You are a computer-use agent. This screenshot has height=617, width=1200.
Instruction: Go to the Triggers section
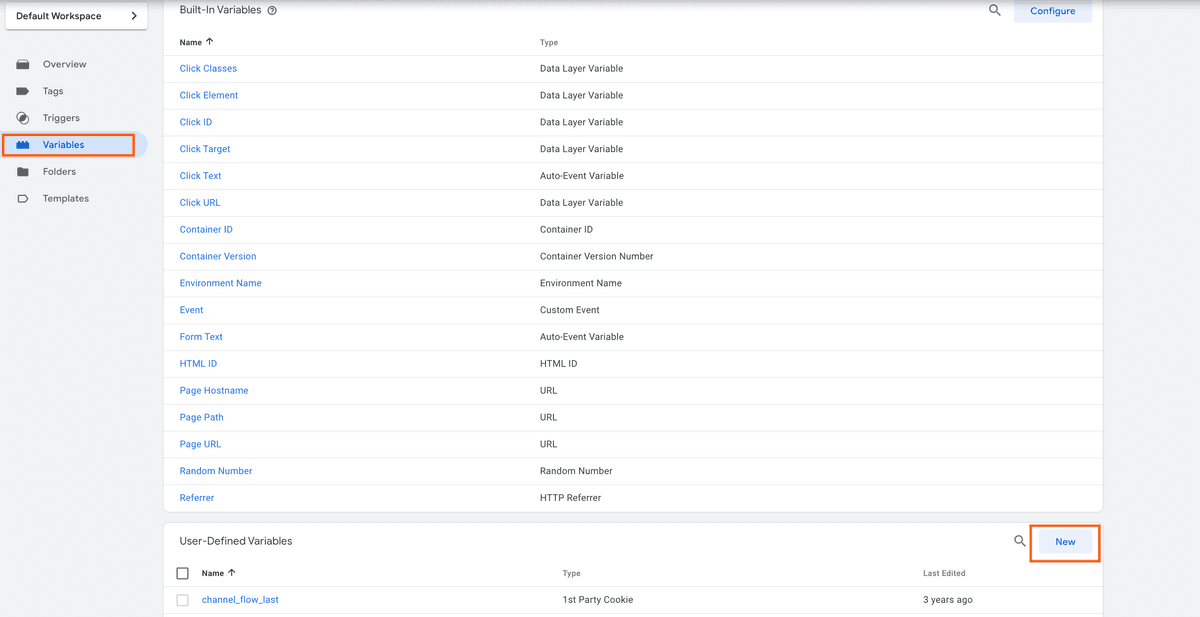coord(61,118)
